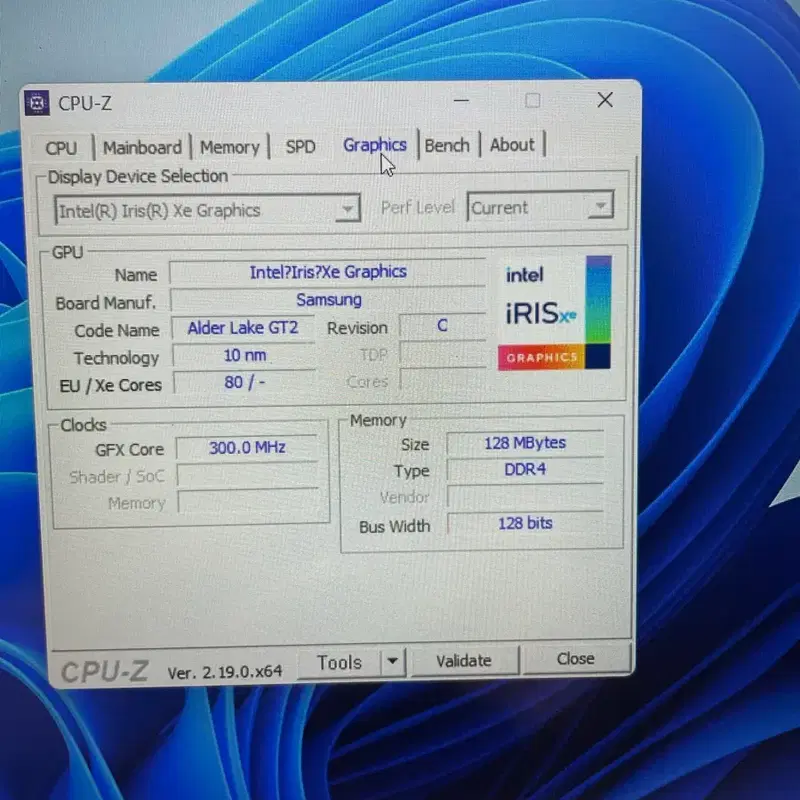
Task: Click the empty Cores field
Action: [443, 381]
